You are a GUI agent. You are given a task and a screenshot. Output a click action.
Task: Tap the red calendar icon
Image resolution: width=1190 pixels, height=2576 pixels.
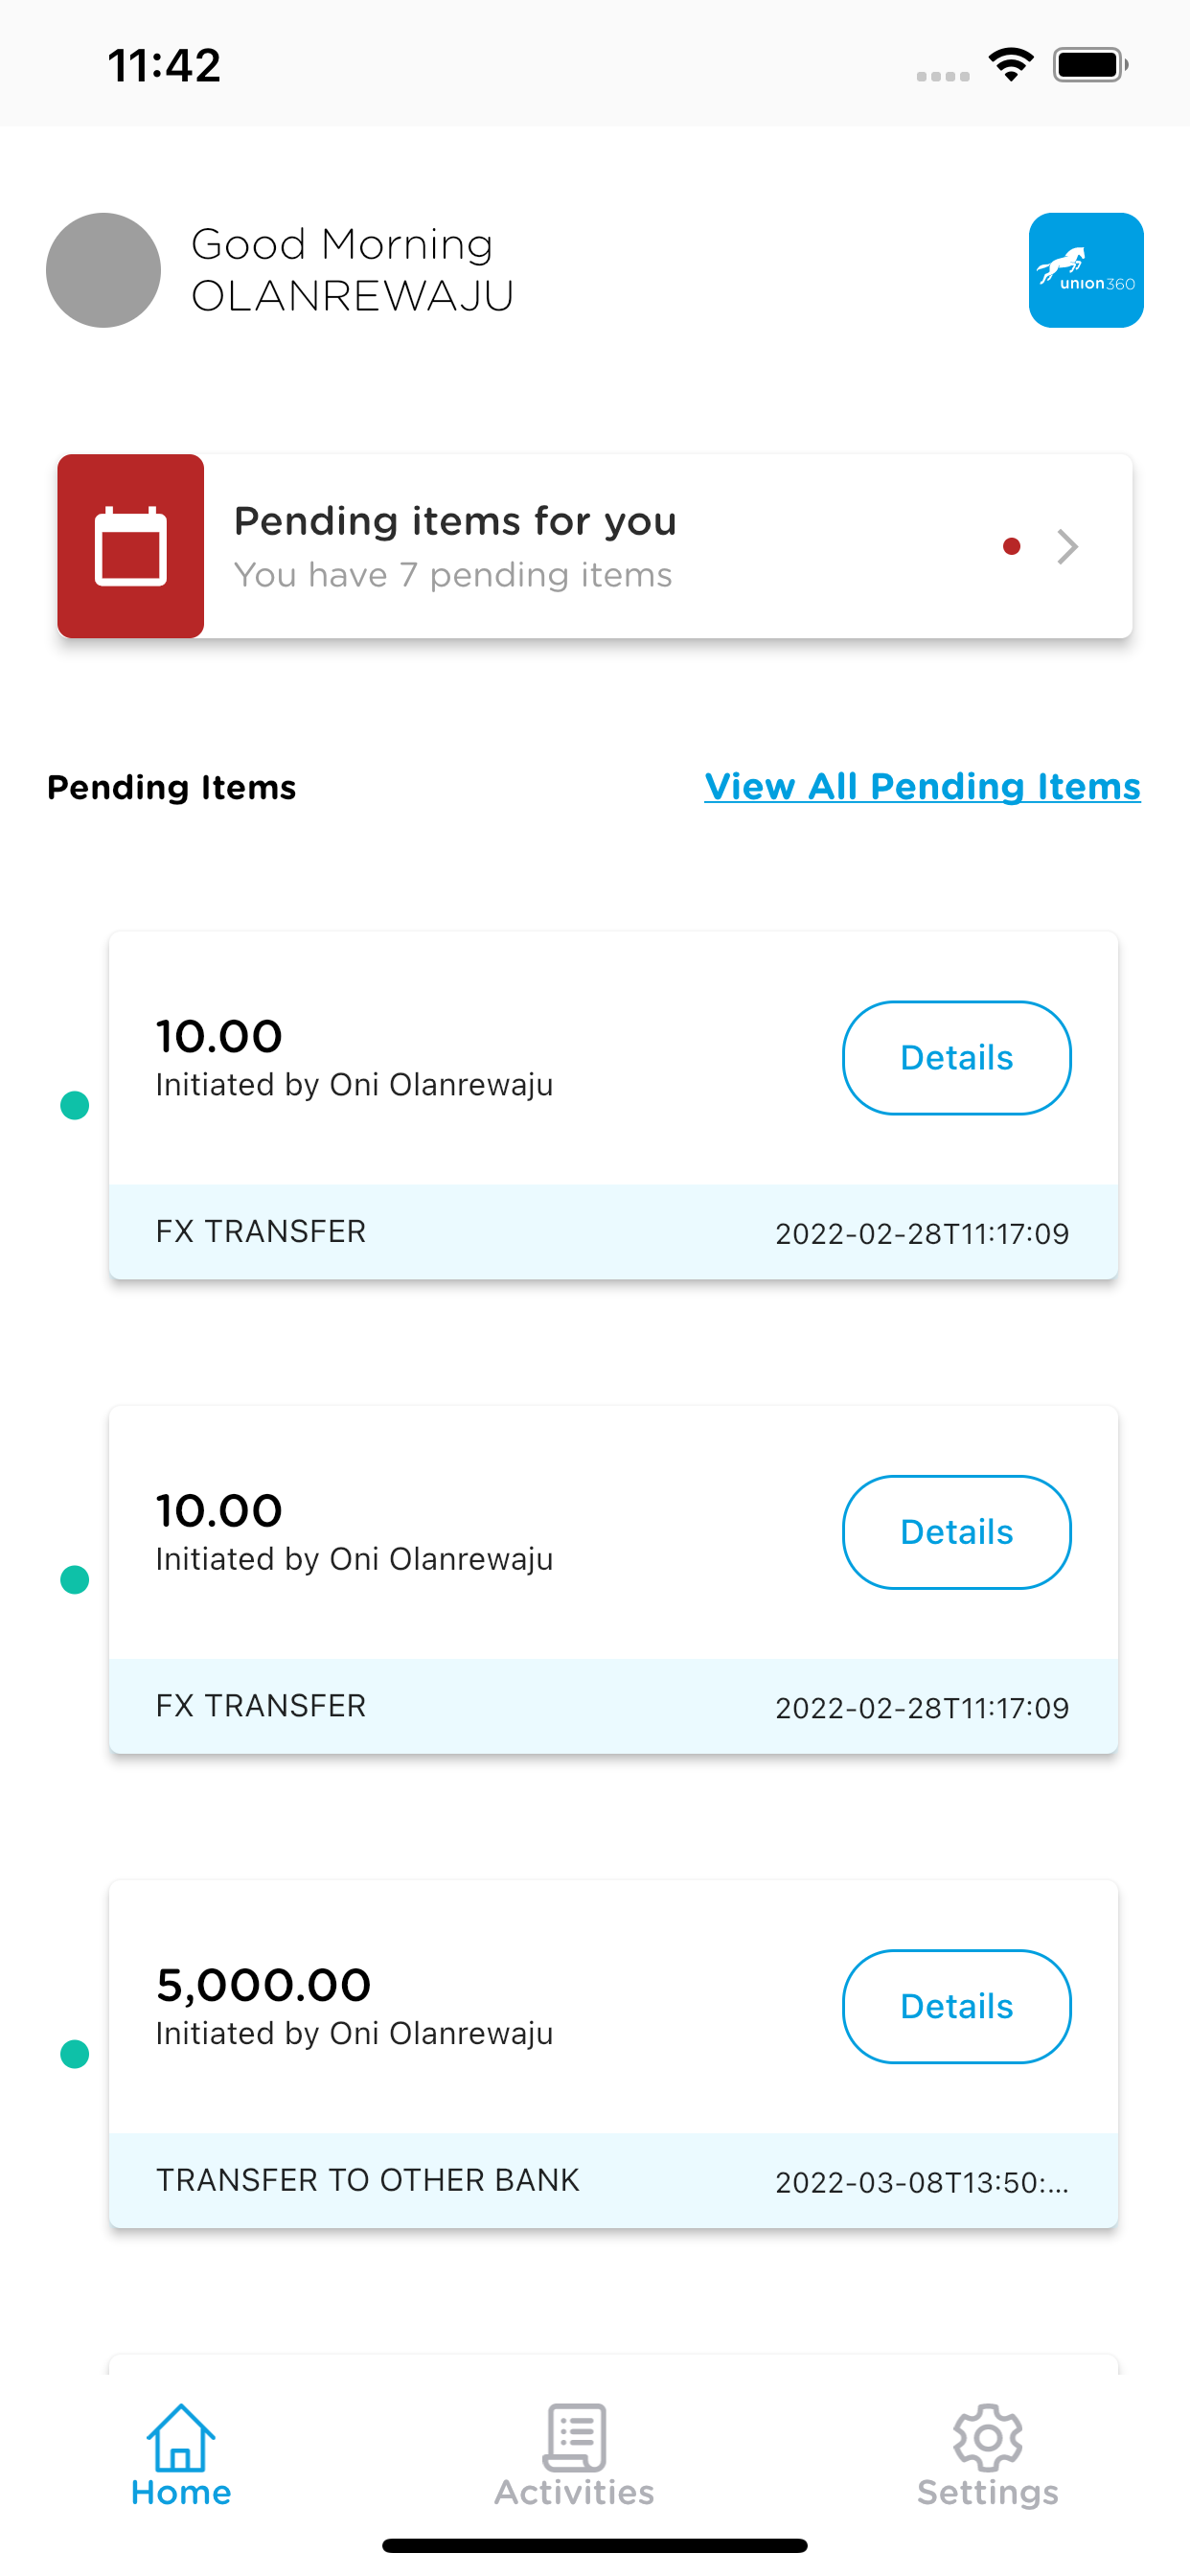tap(131, 546)
